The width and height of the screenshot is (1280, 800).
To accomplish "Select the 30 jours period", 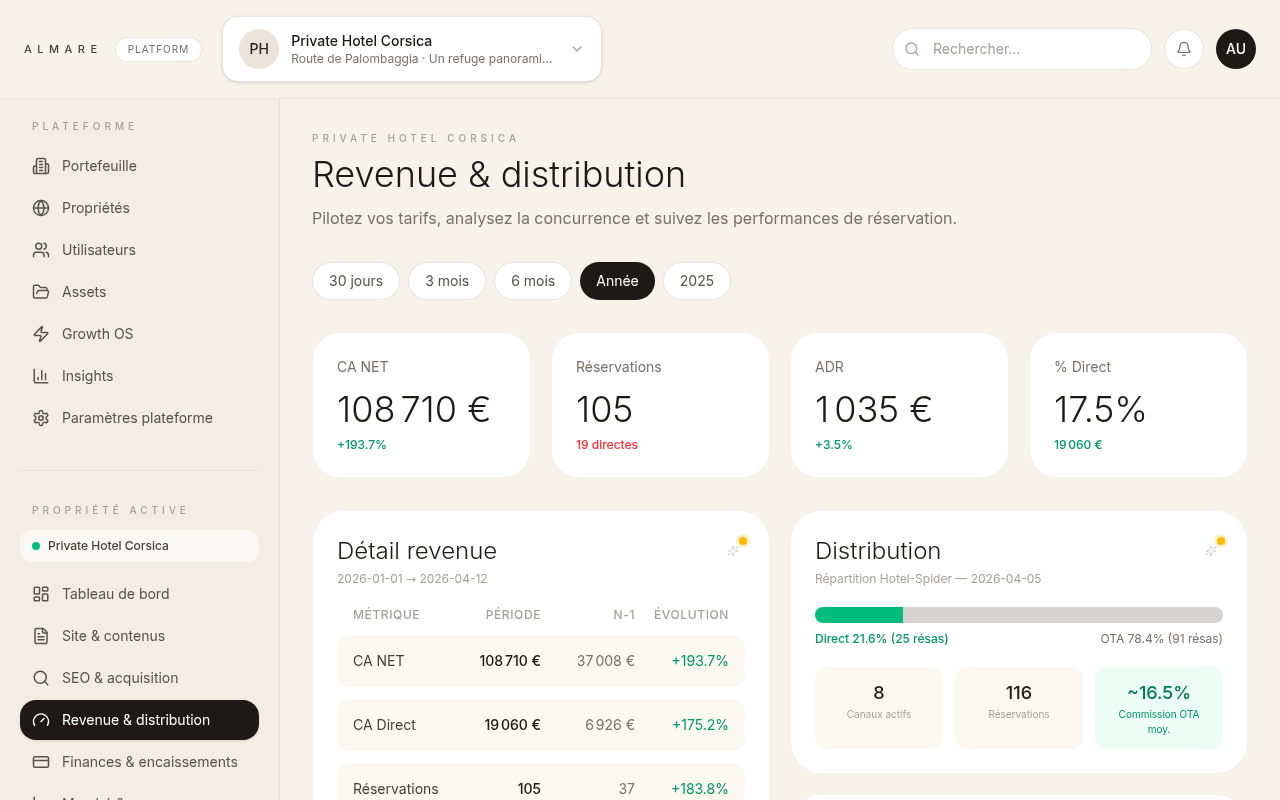I will [x=356, y=281].
